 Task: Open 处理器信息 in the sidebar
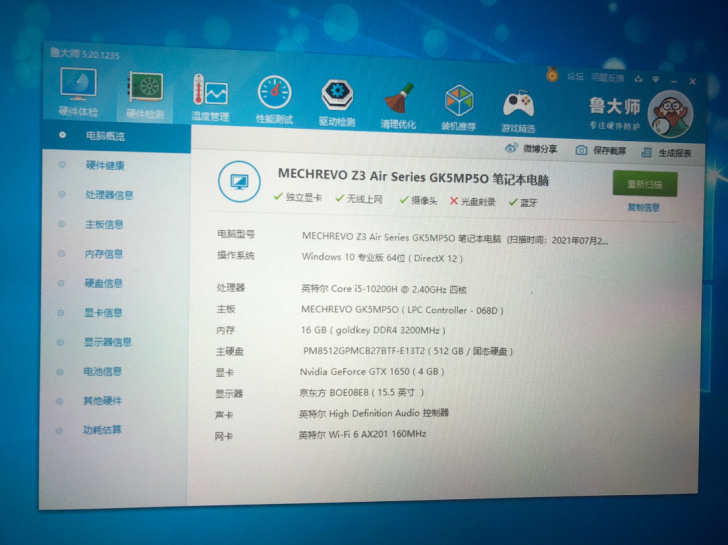pyautogui.click(x=109, y=195)
